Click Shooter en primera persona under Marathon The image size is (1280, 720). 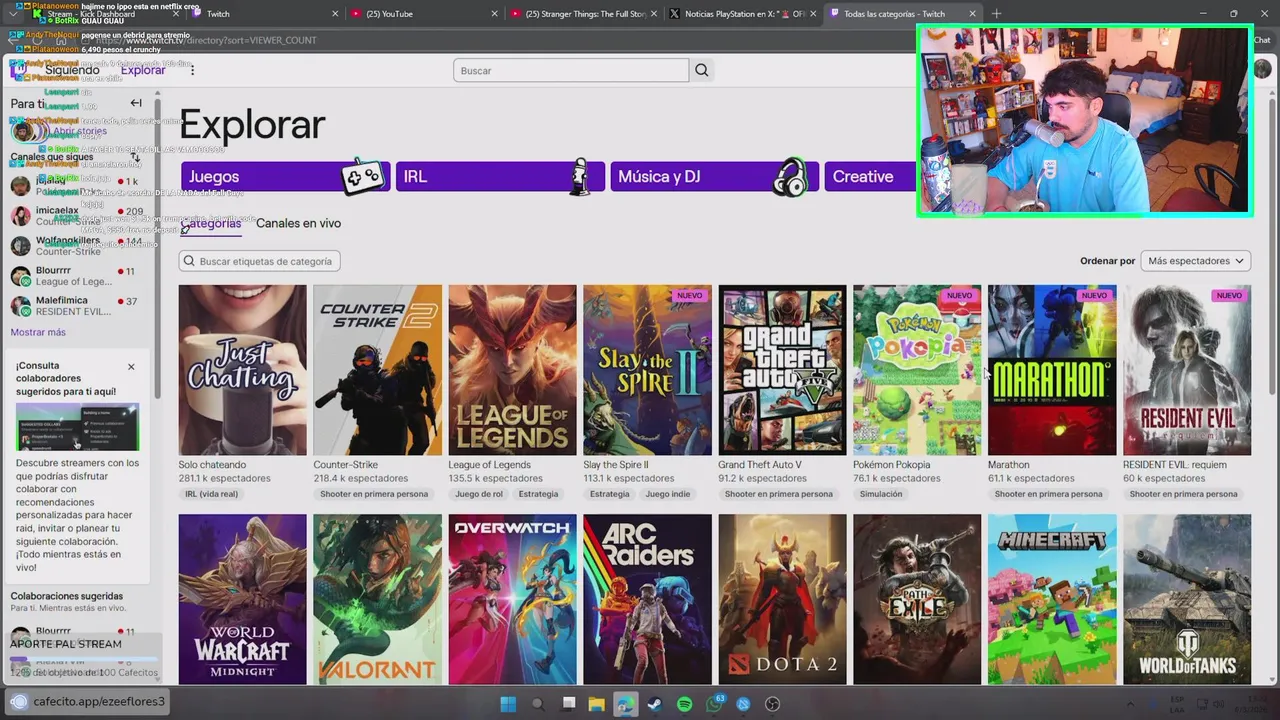pyautogui.click(x=1049, y=494)
